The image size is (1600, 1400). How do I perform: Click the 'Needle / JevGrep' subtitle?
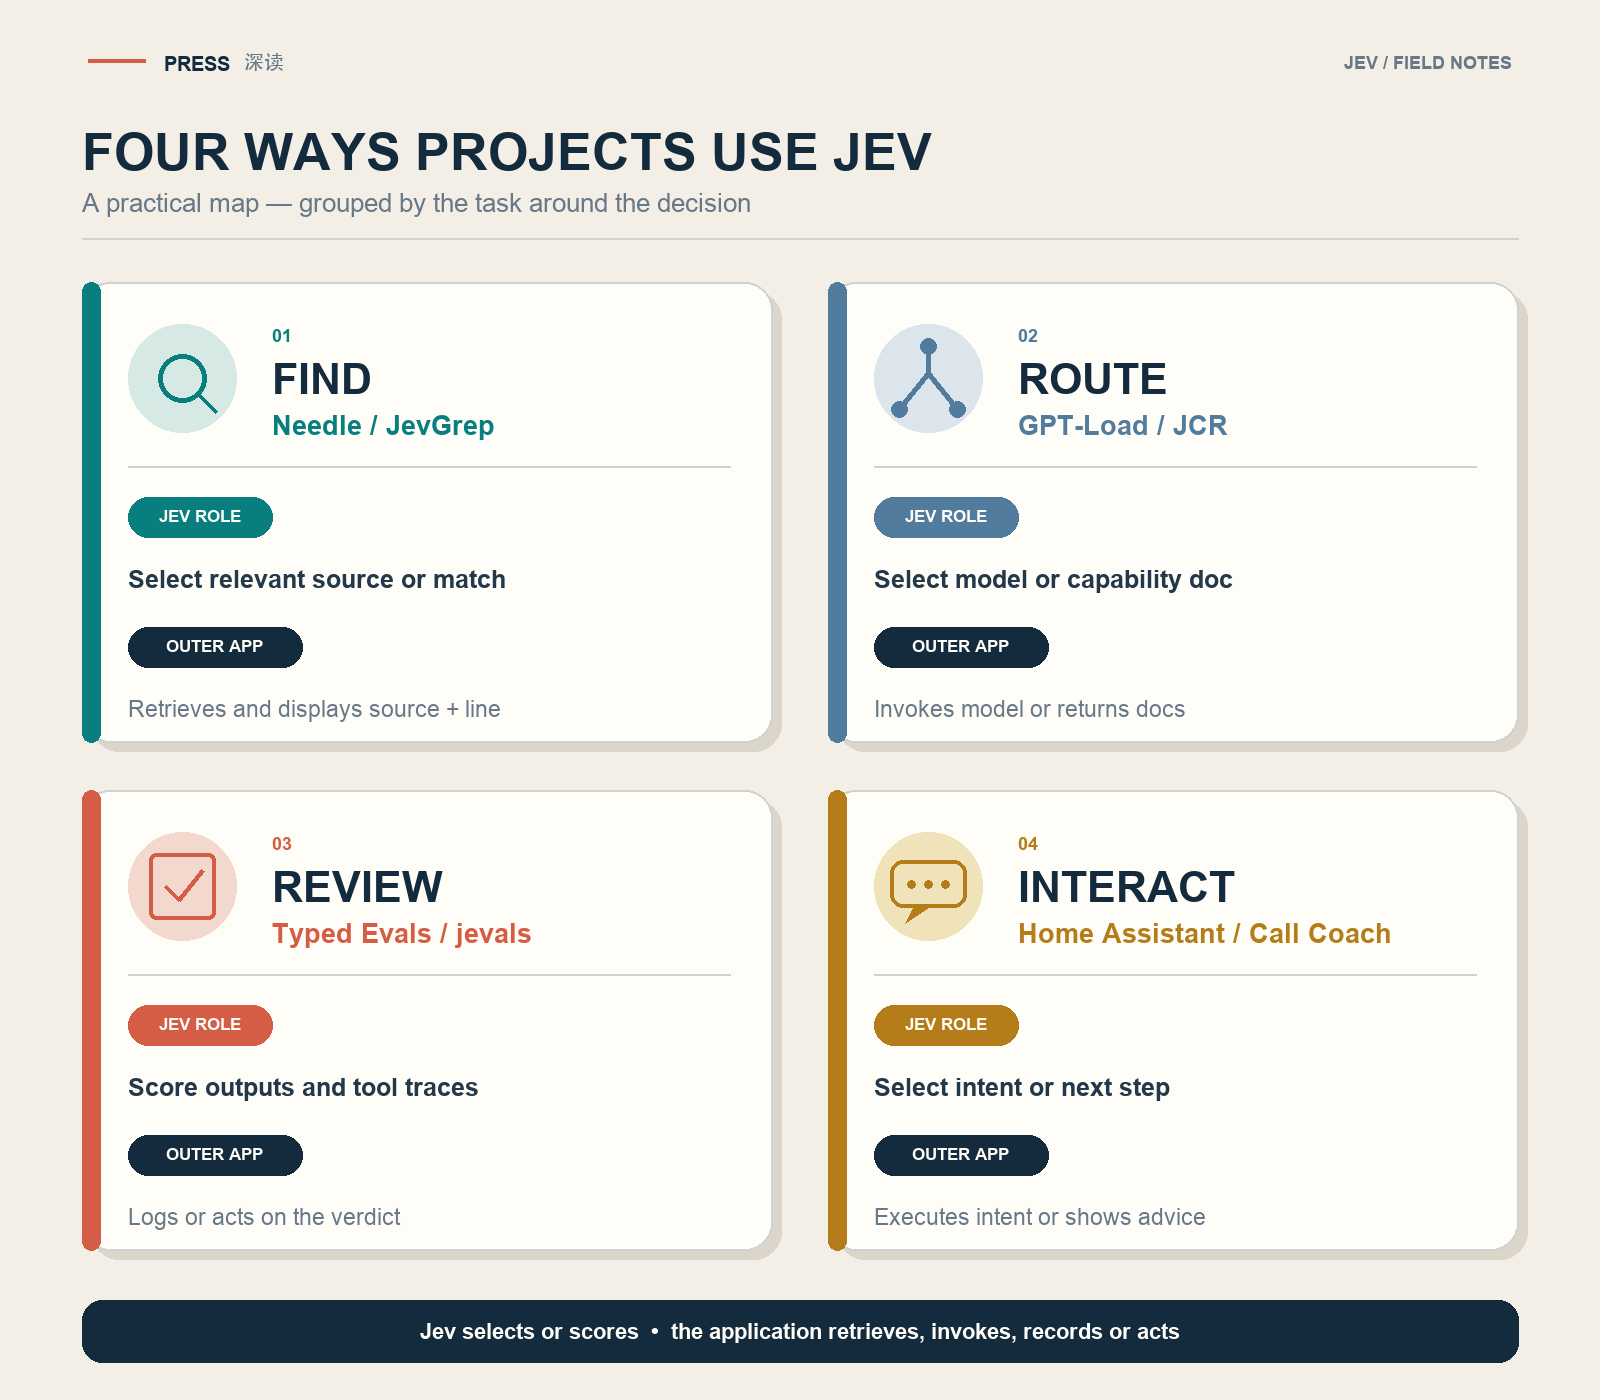coord(383,426)
